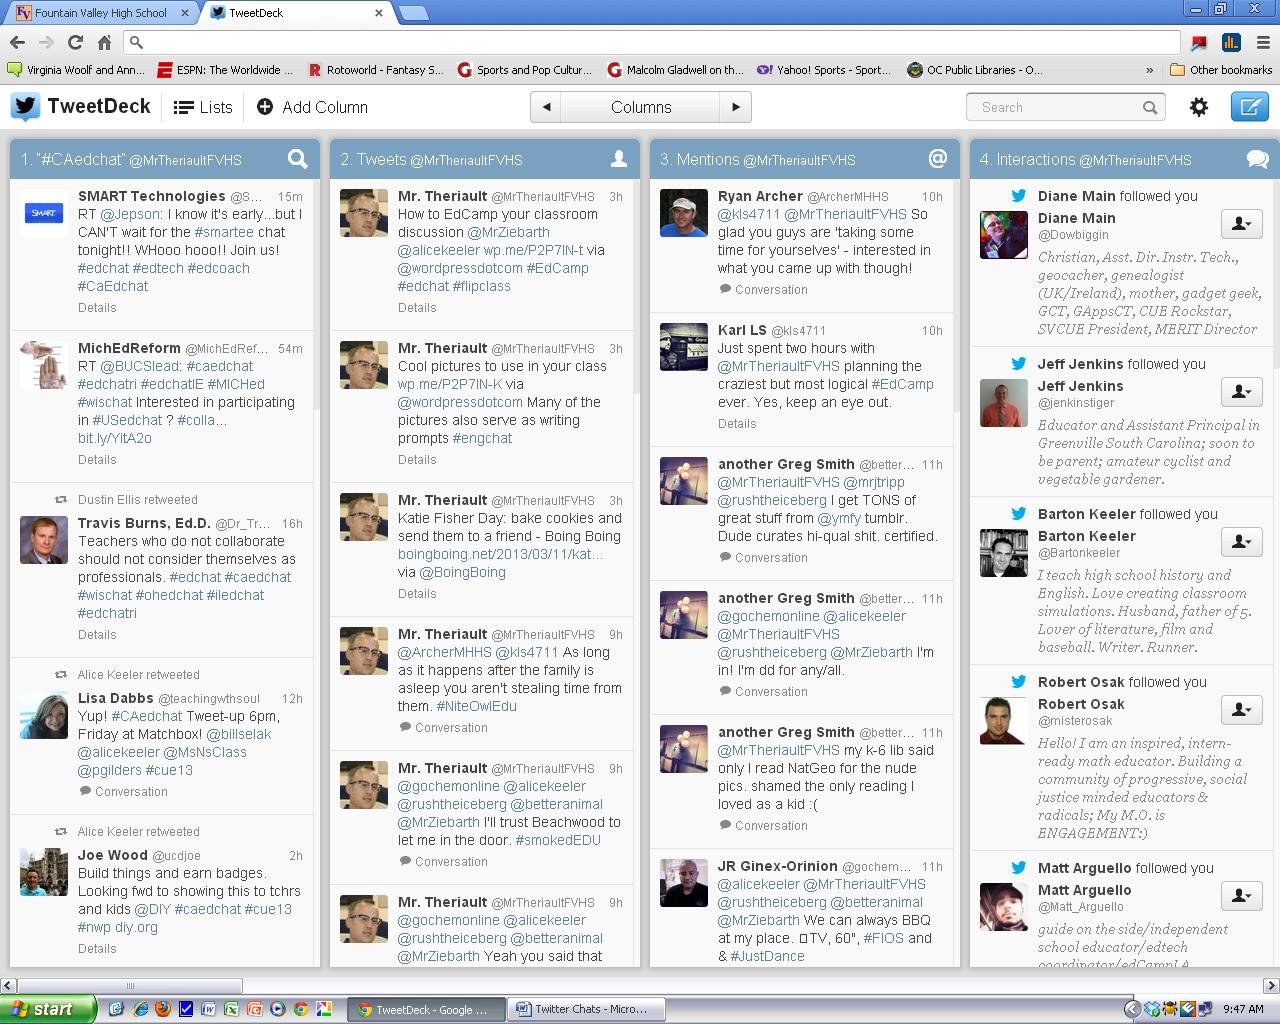Click the magnifier inside the Search box
The width and height of the screenshot is (1280, 1024).
point(1150,107)
